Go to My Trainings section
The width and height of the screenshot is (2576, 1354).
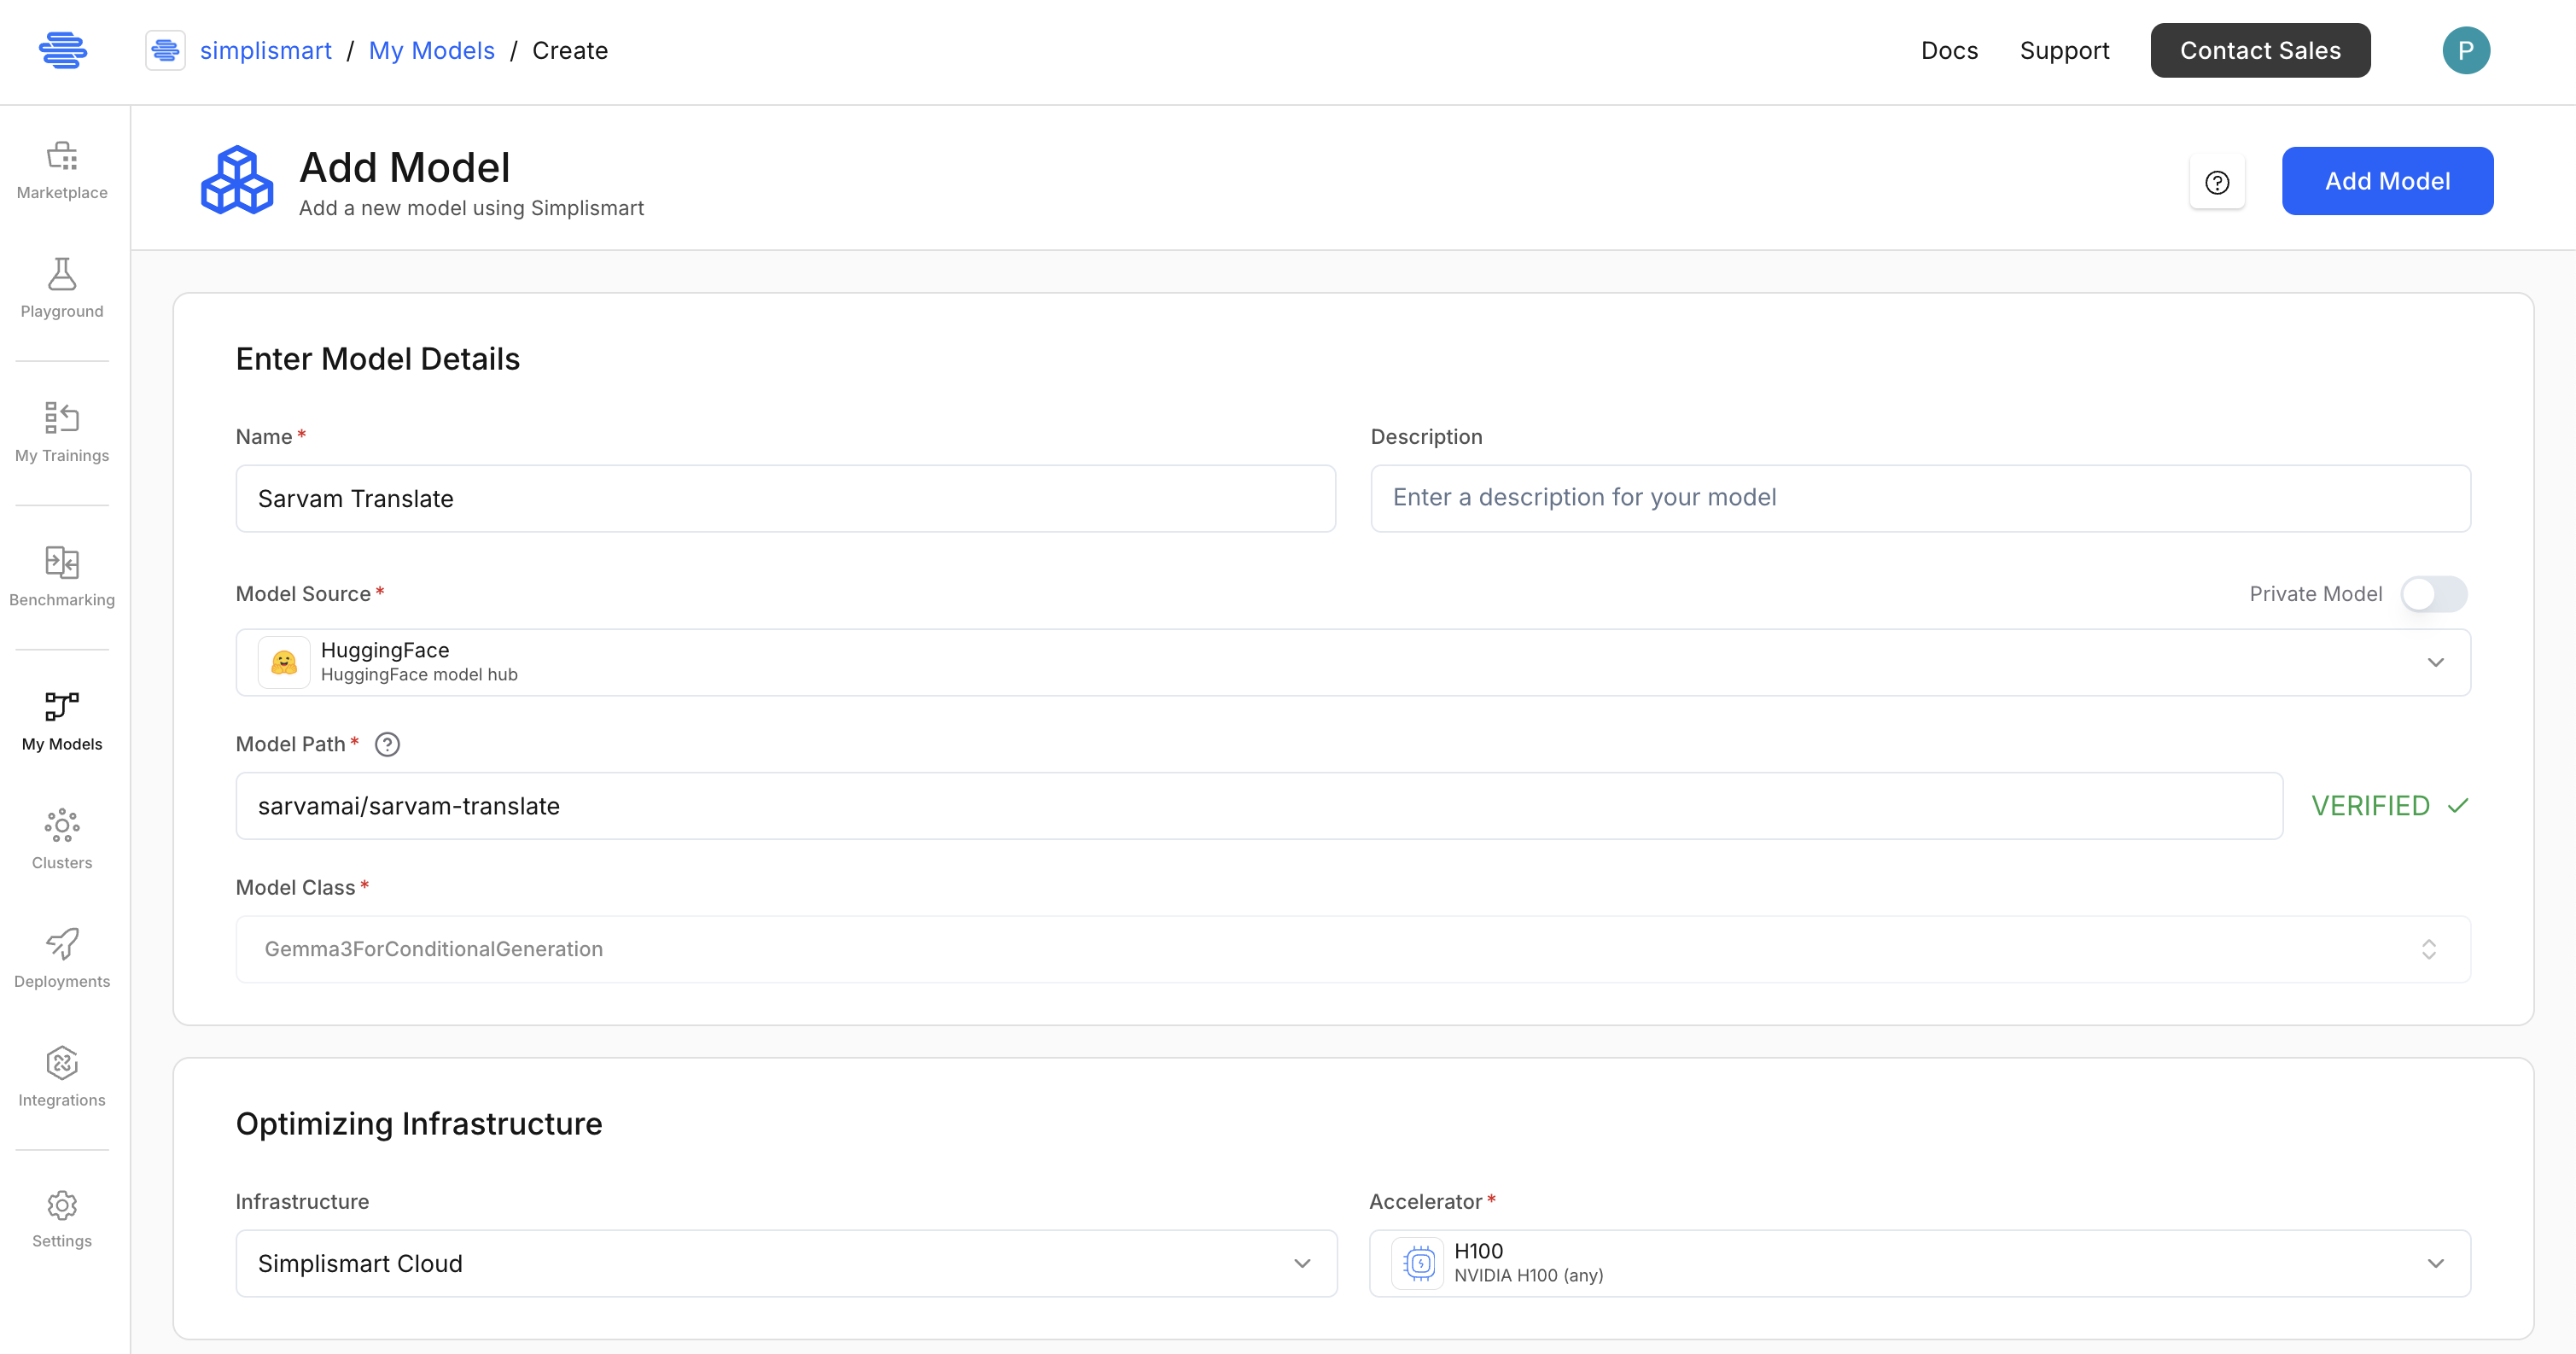click(62, 432)
